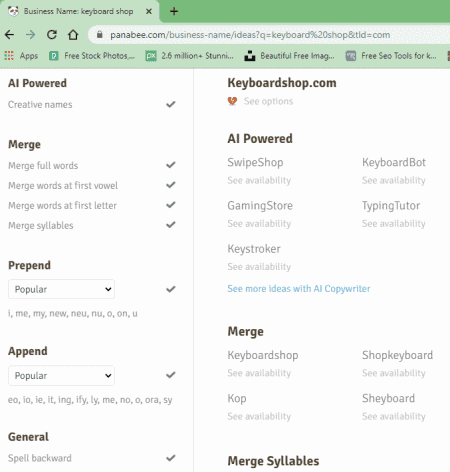Go to the browser home icon
This screenshot has width=450, height=472.
pyautogui.click(x=73, y=35)
